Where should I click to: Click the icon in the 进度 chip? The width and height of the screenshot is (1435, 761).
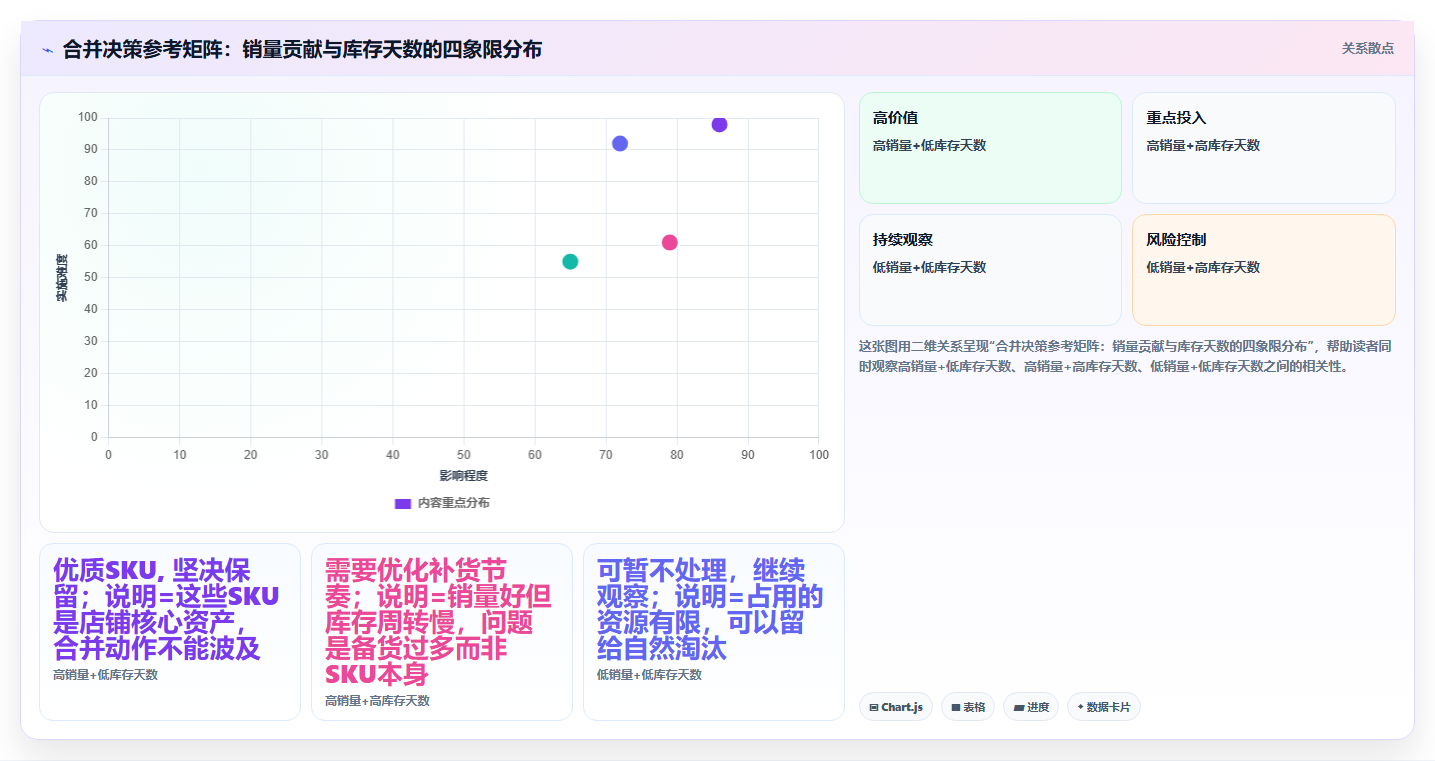click(x=1018, y=707)
